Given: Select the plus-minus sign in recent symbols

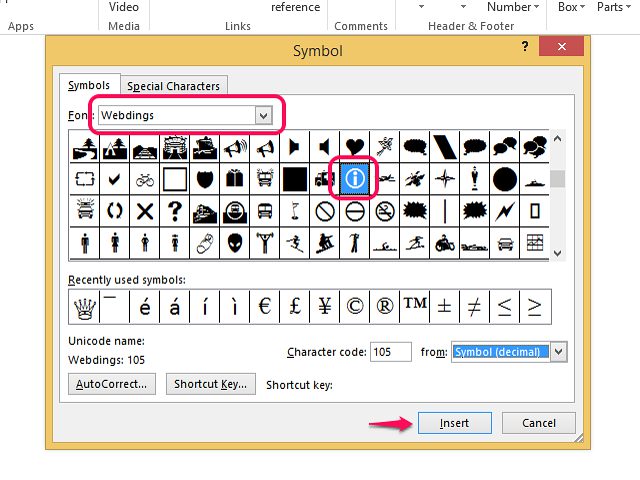Looking at the screenshot, I should [444, 307].
